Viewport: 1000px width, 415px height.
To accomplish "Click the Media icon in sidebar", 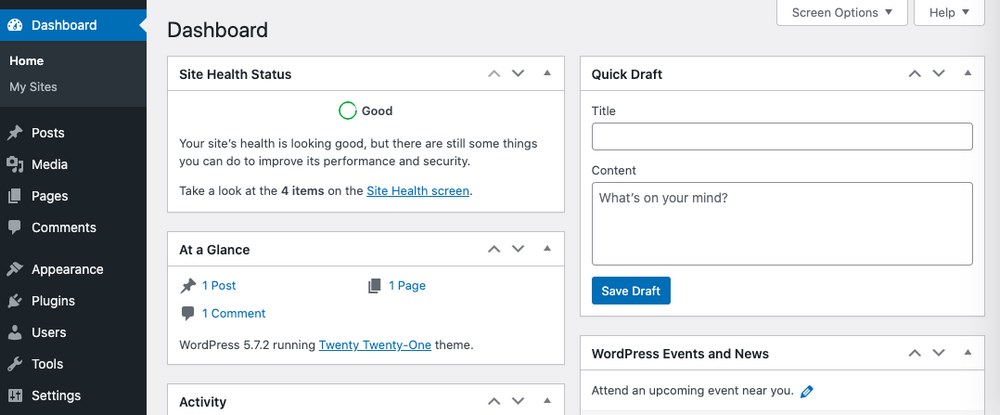I will [15, 164].
